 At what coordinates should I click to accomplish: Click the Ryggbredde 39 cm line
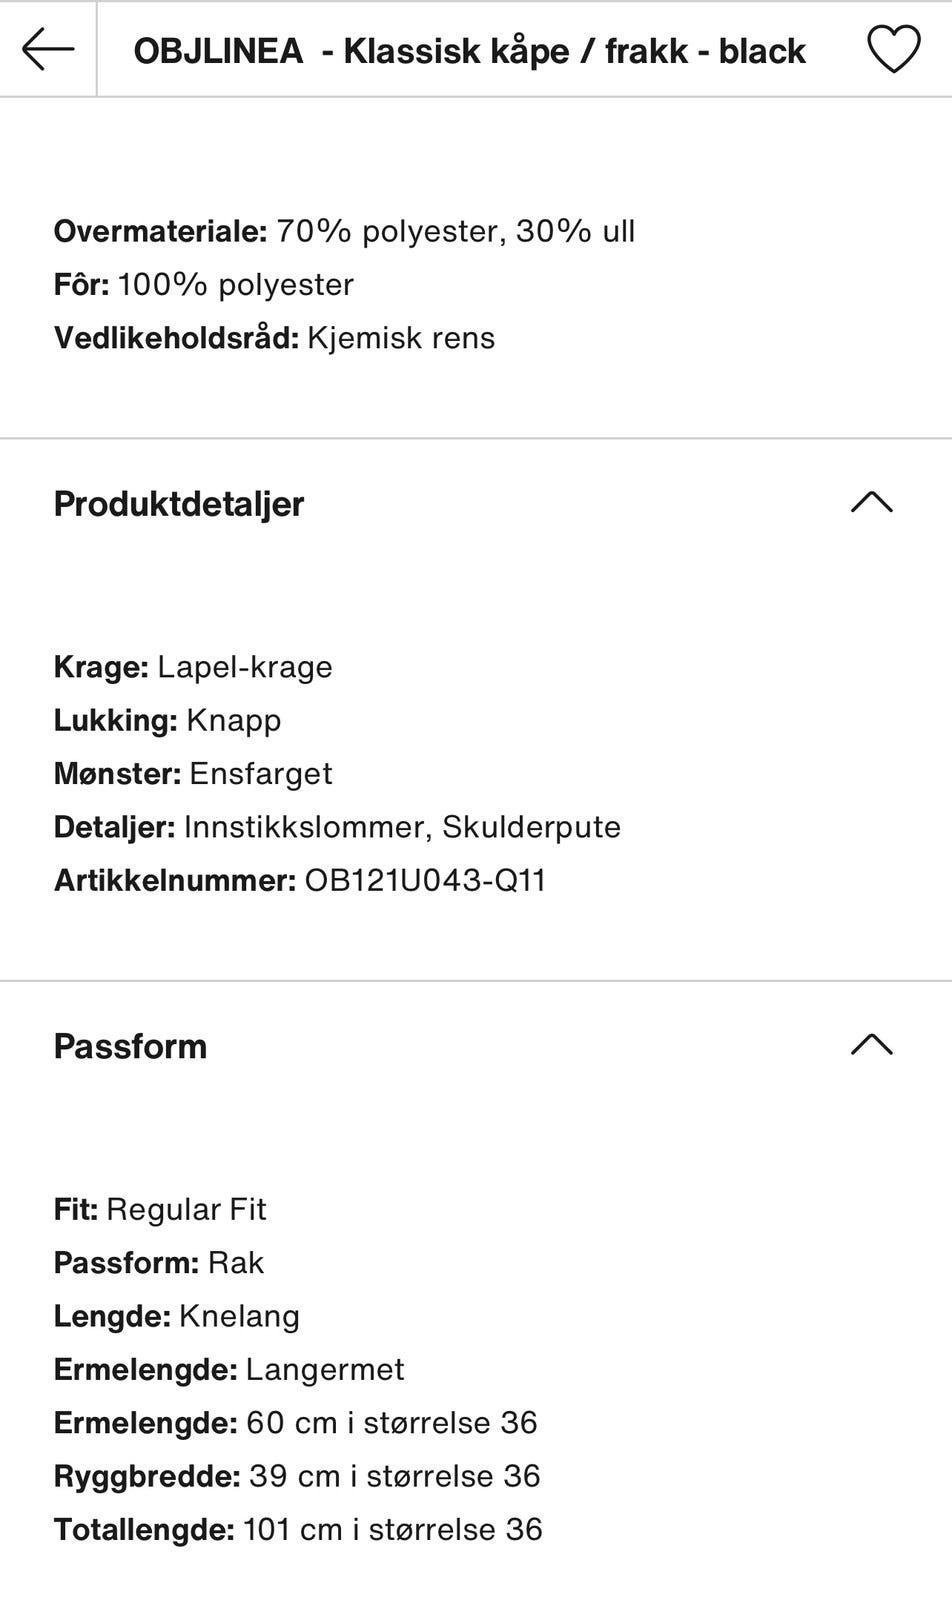tap(297, 1476)
